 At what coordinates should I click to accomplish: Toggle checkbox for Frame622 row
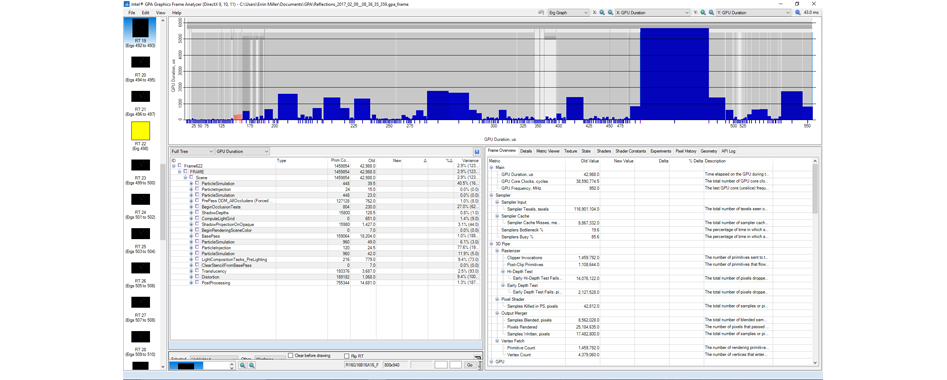tap(179, 166)
